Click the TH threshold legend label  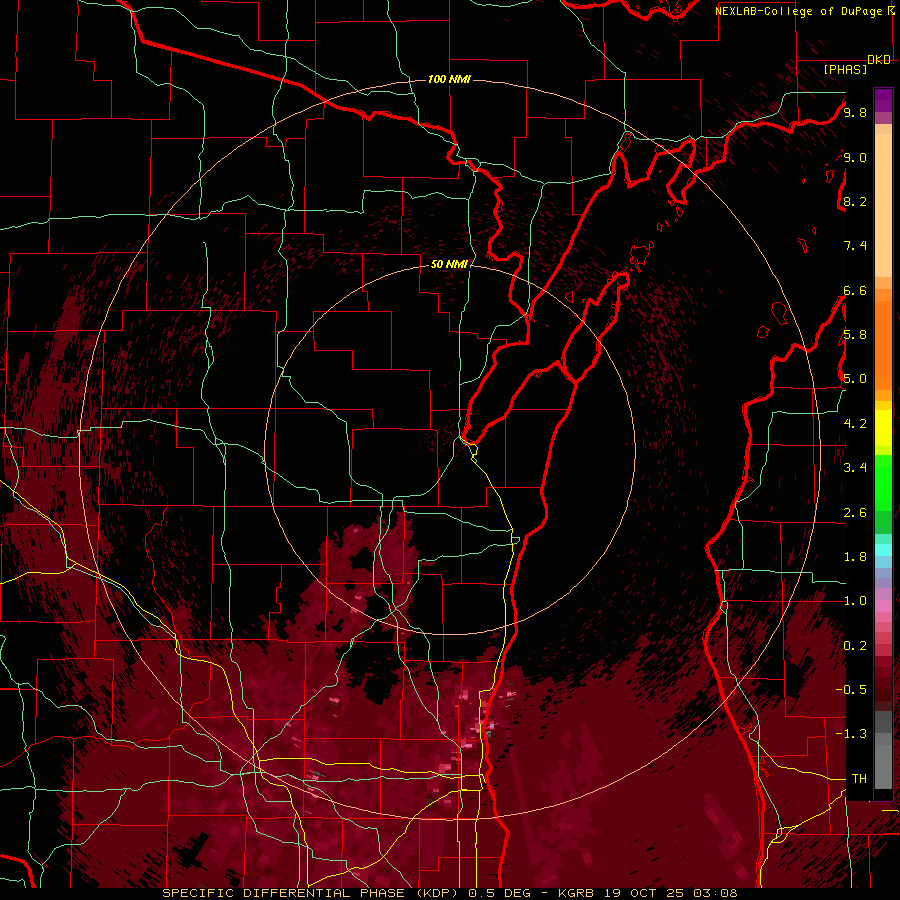point(859,779)
